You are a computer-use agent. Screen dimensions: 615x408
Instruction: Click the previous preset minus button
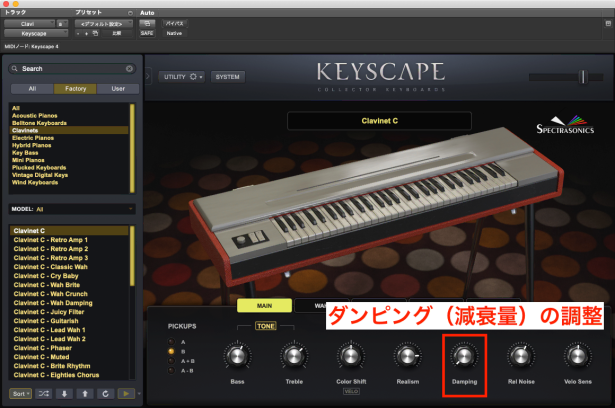point(78,33)
